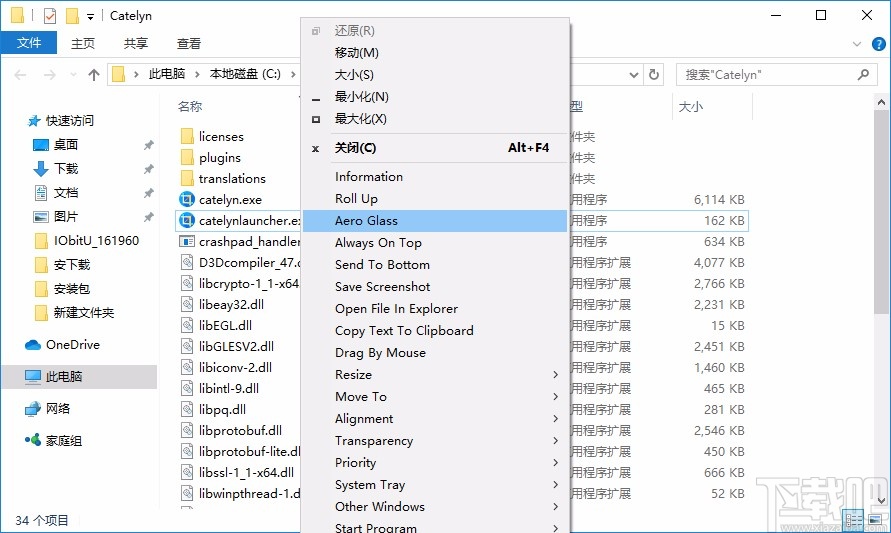Click the libEGL.dll file icon
The image size is (891, 533).
coord(187,326)
